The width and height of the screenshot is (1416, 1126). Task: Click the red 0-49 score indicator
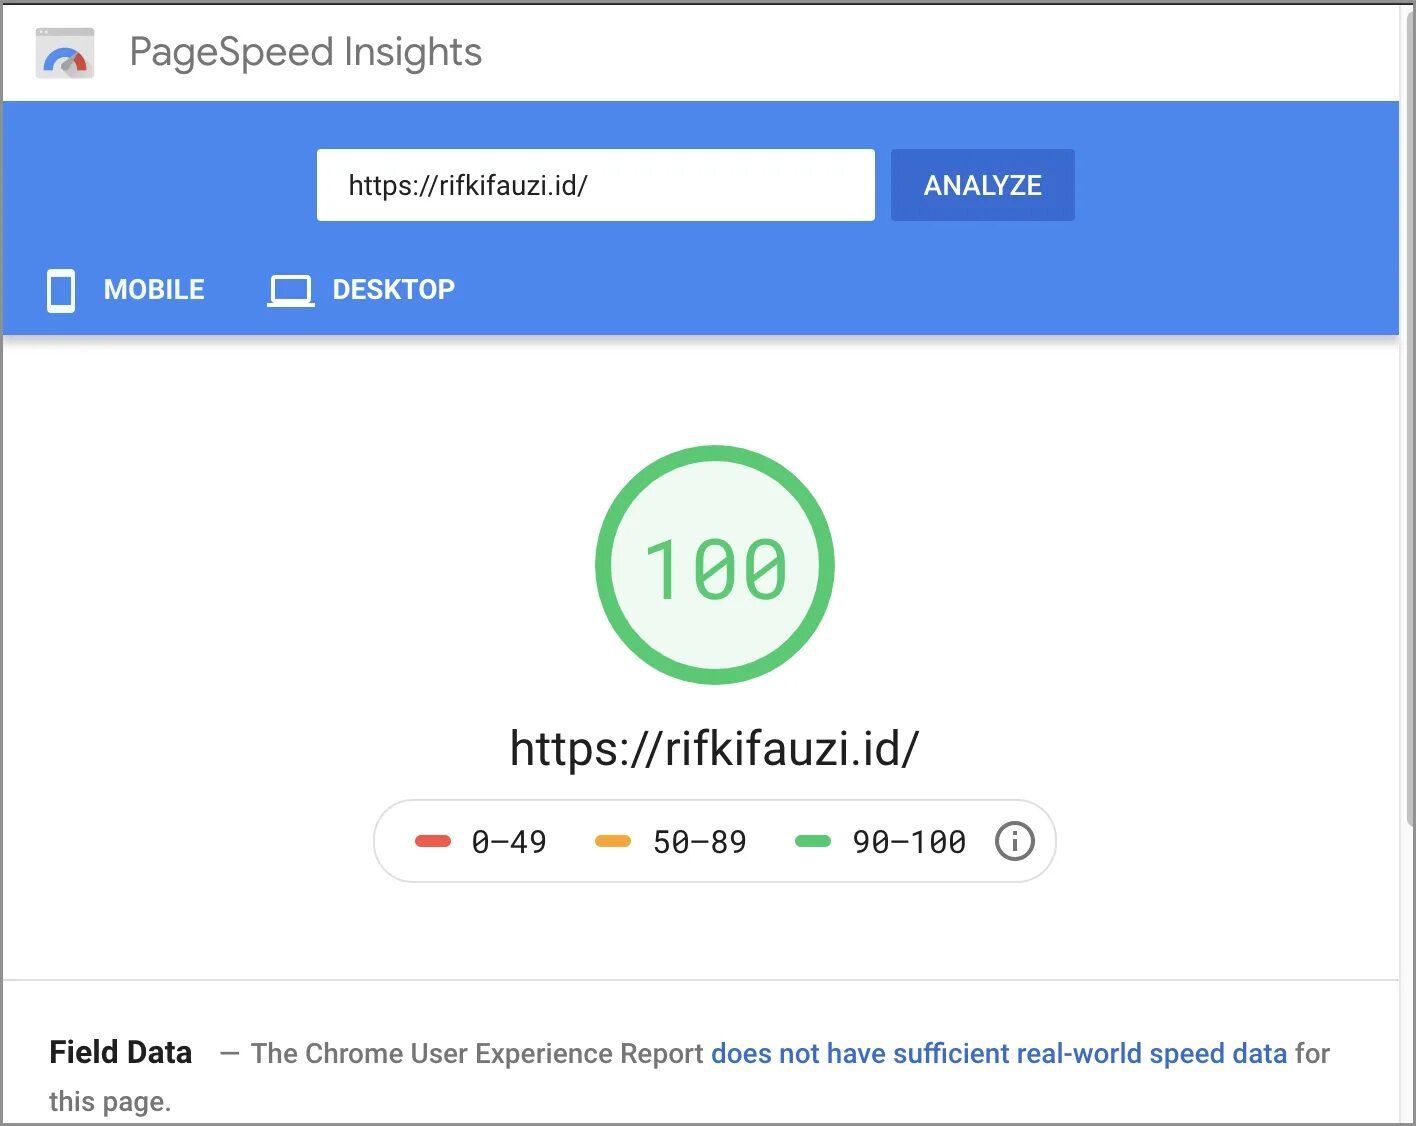tap(434, 841)
